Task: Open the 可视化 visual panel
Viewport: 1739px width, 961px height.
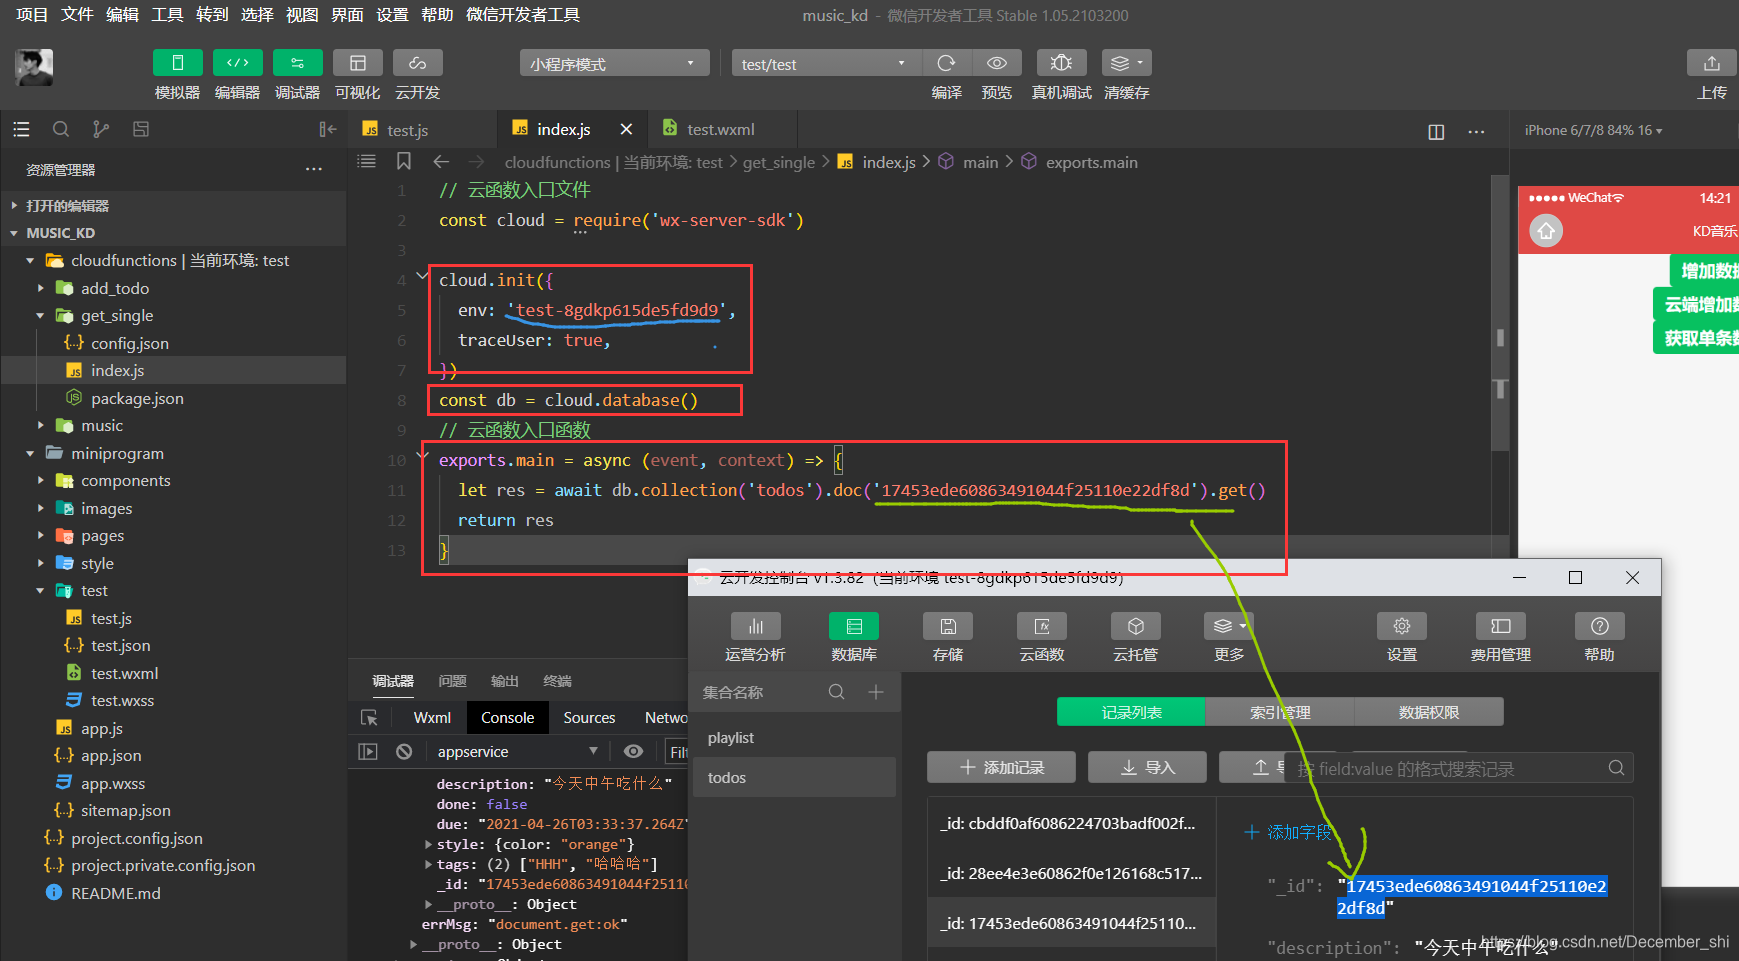Action: (x=358, y=63)
